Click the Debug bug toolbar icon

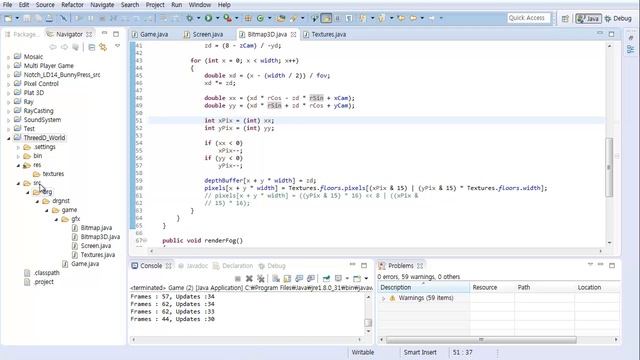pos(189,18)
